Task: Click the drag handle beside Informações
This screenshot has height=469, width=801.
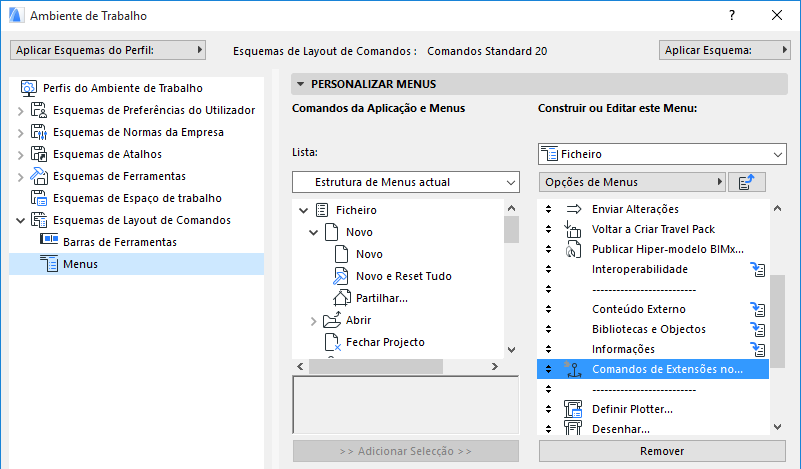Action: coord(548,349)
